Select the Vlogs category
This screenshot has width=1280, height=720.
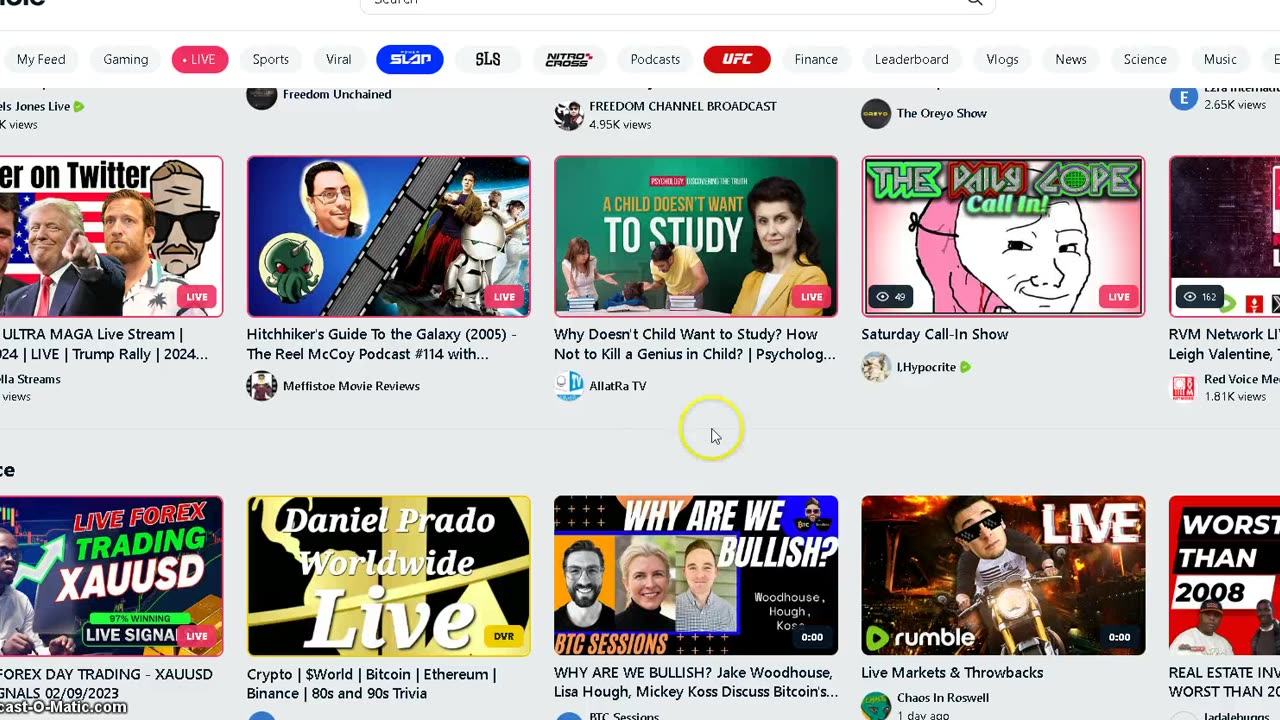tap(1002, 59)
